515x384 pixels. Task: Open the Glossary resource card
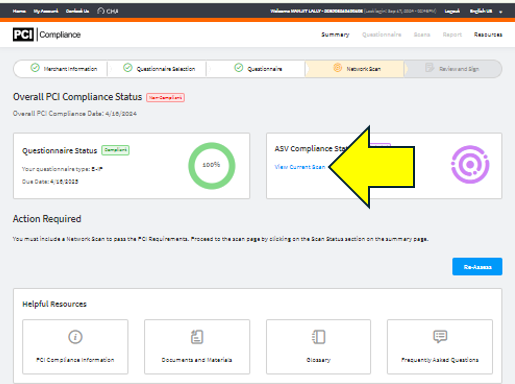click(318, 347)
